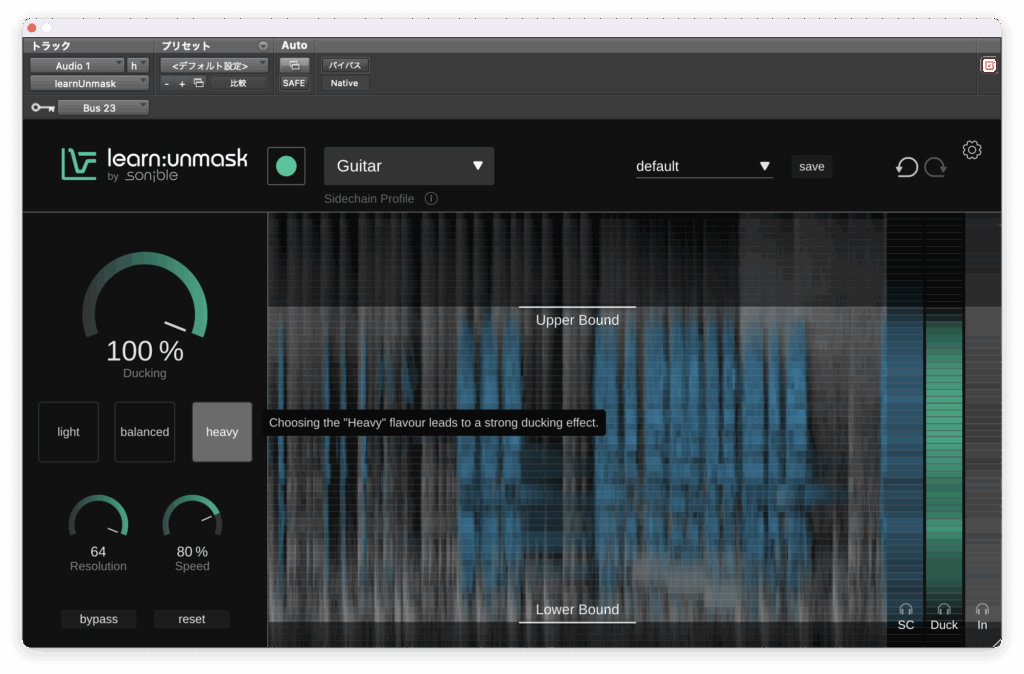Open the preset menu circle arrow

pyautogui.click(x=263, y=46)
